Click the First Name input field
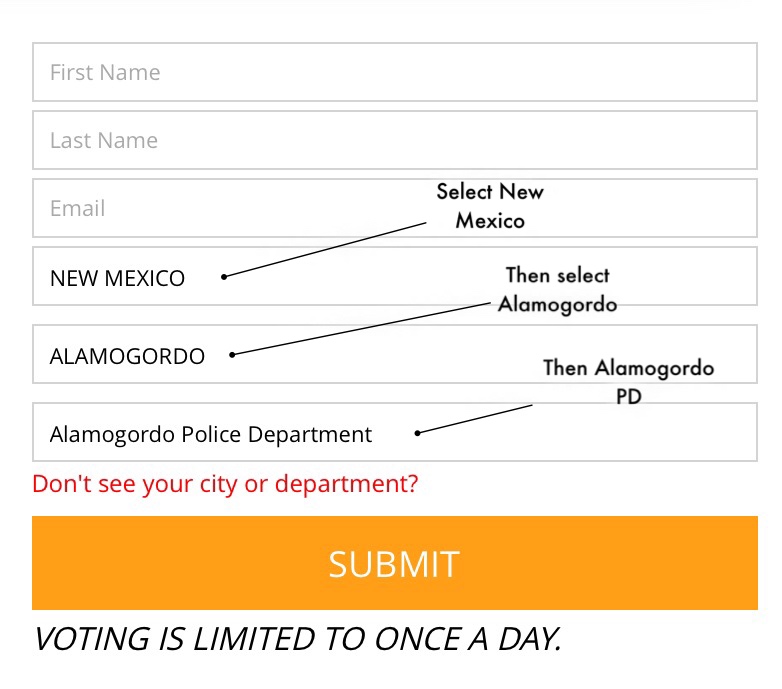Viewport: 782px width, 689px height. (394, 72)
